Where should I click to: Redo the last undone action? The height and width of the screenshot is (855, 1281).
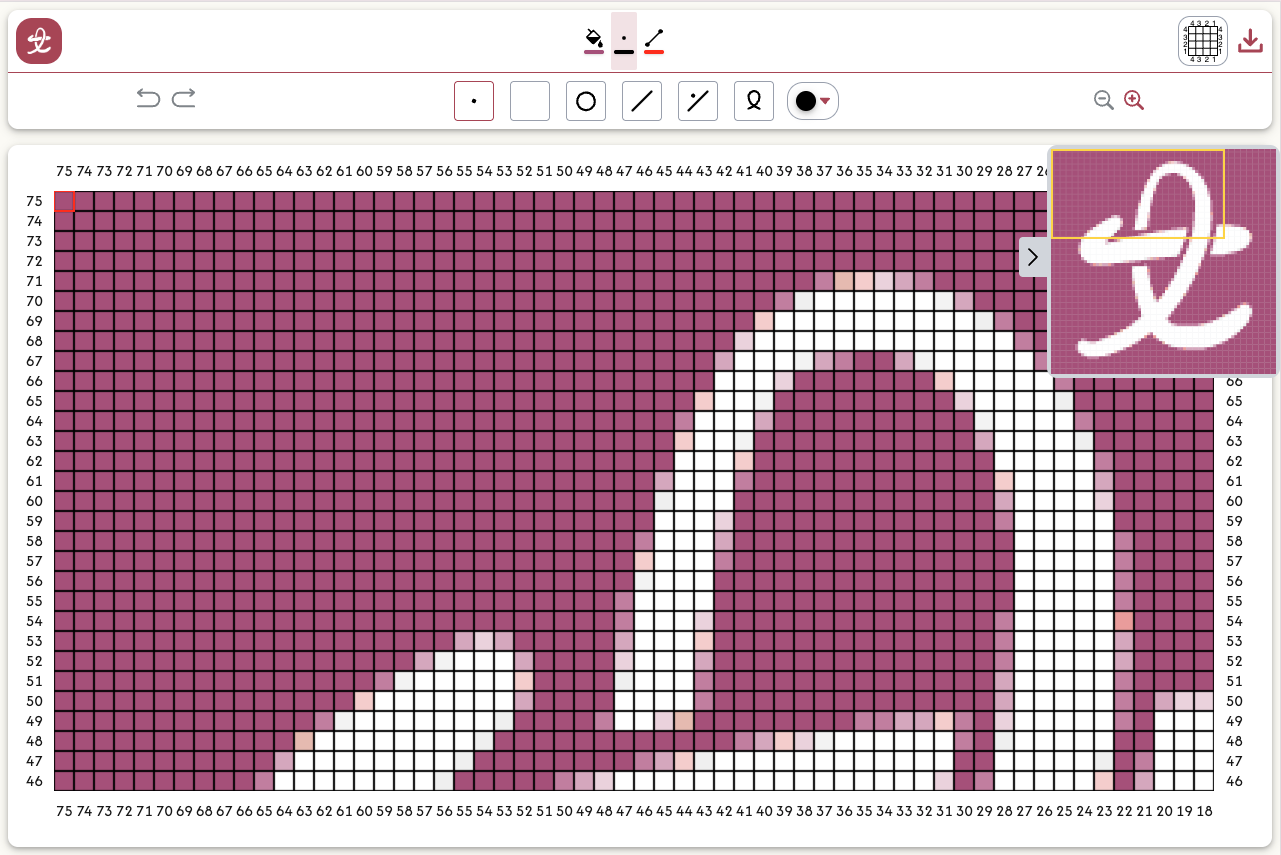click(184, 98)
